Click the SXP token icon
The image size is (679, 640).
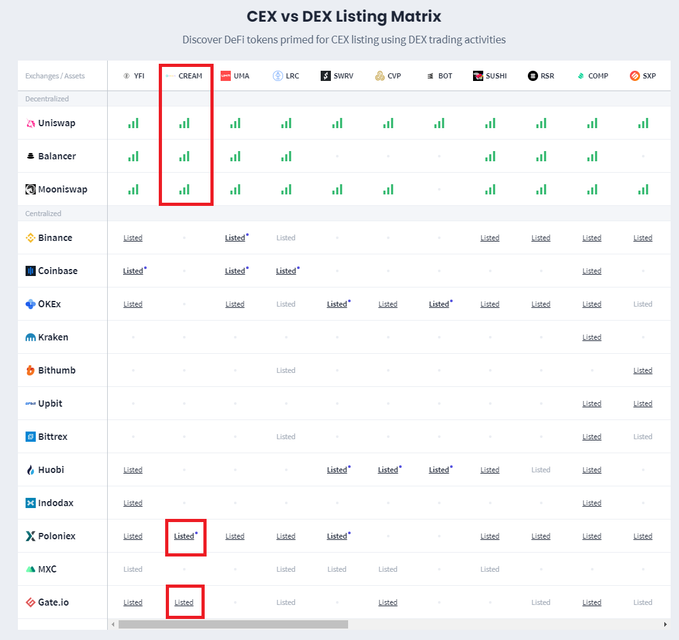[x=634, y=76]
